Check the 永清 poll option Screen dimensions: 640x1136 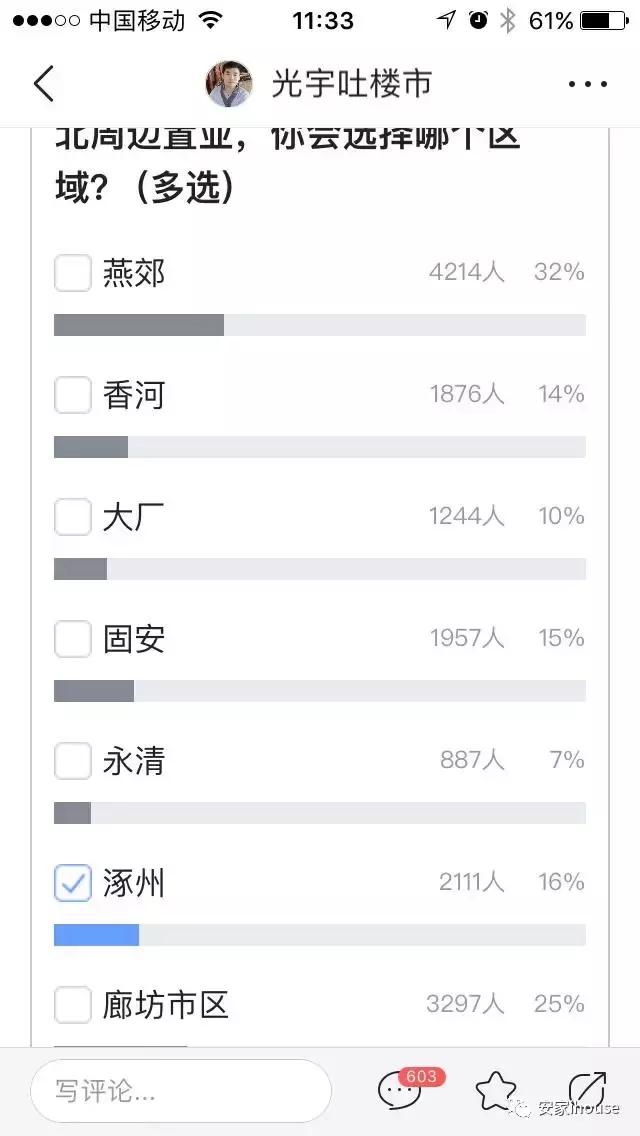(72, 762)
